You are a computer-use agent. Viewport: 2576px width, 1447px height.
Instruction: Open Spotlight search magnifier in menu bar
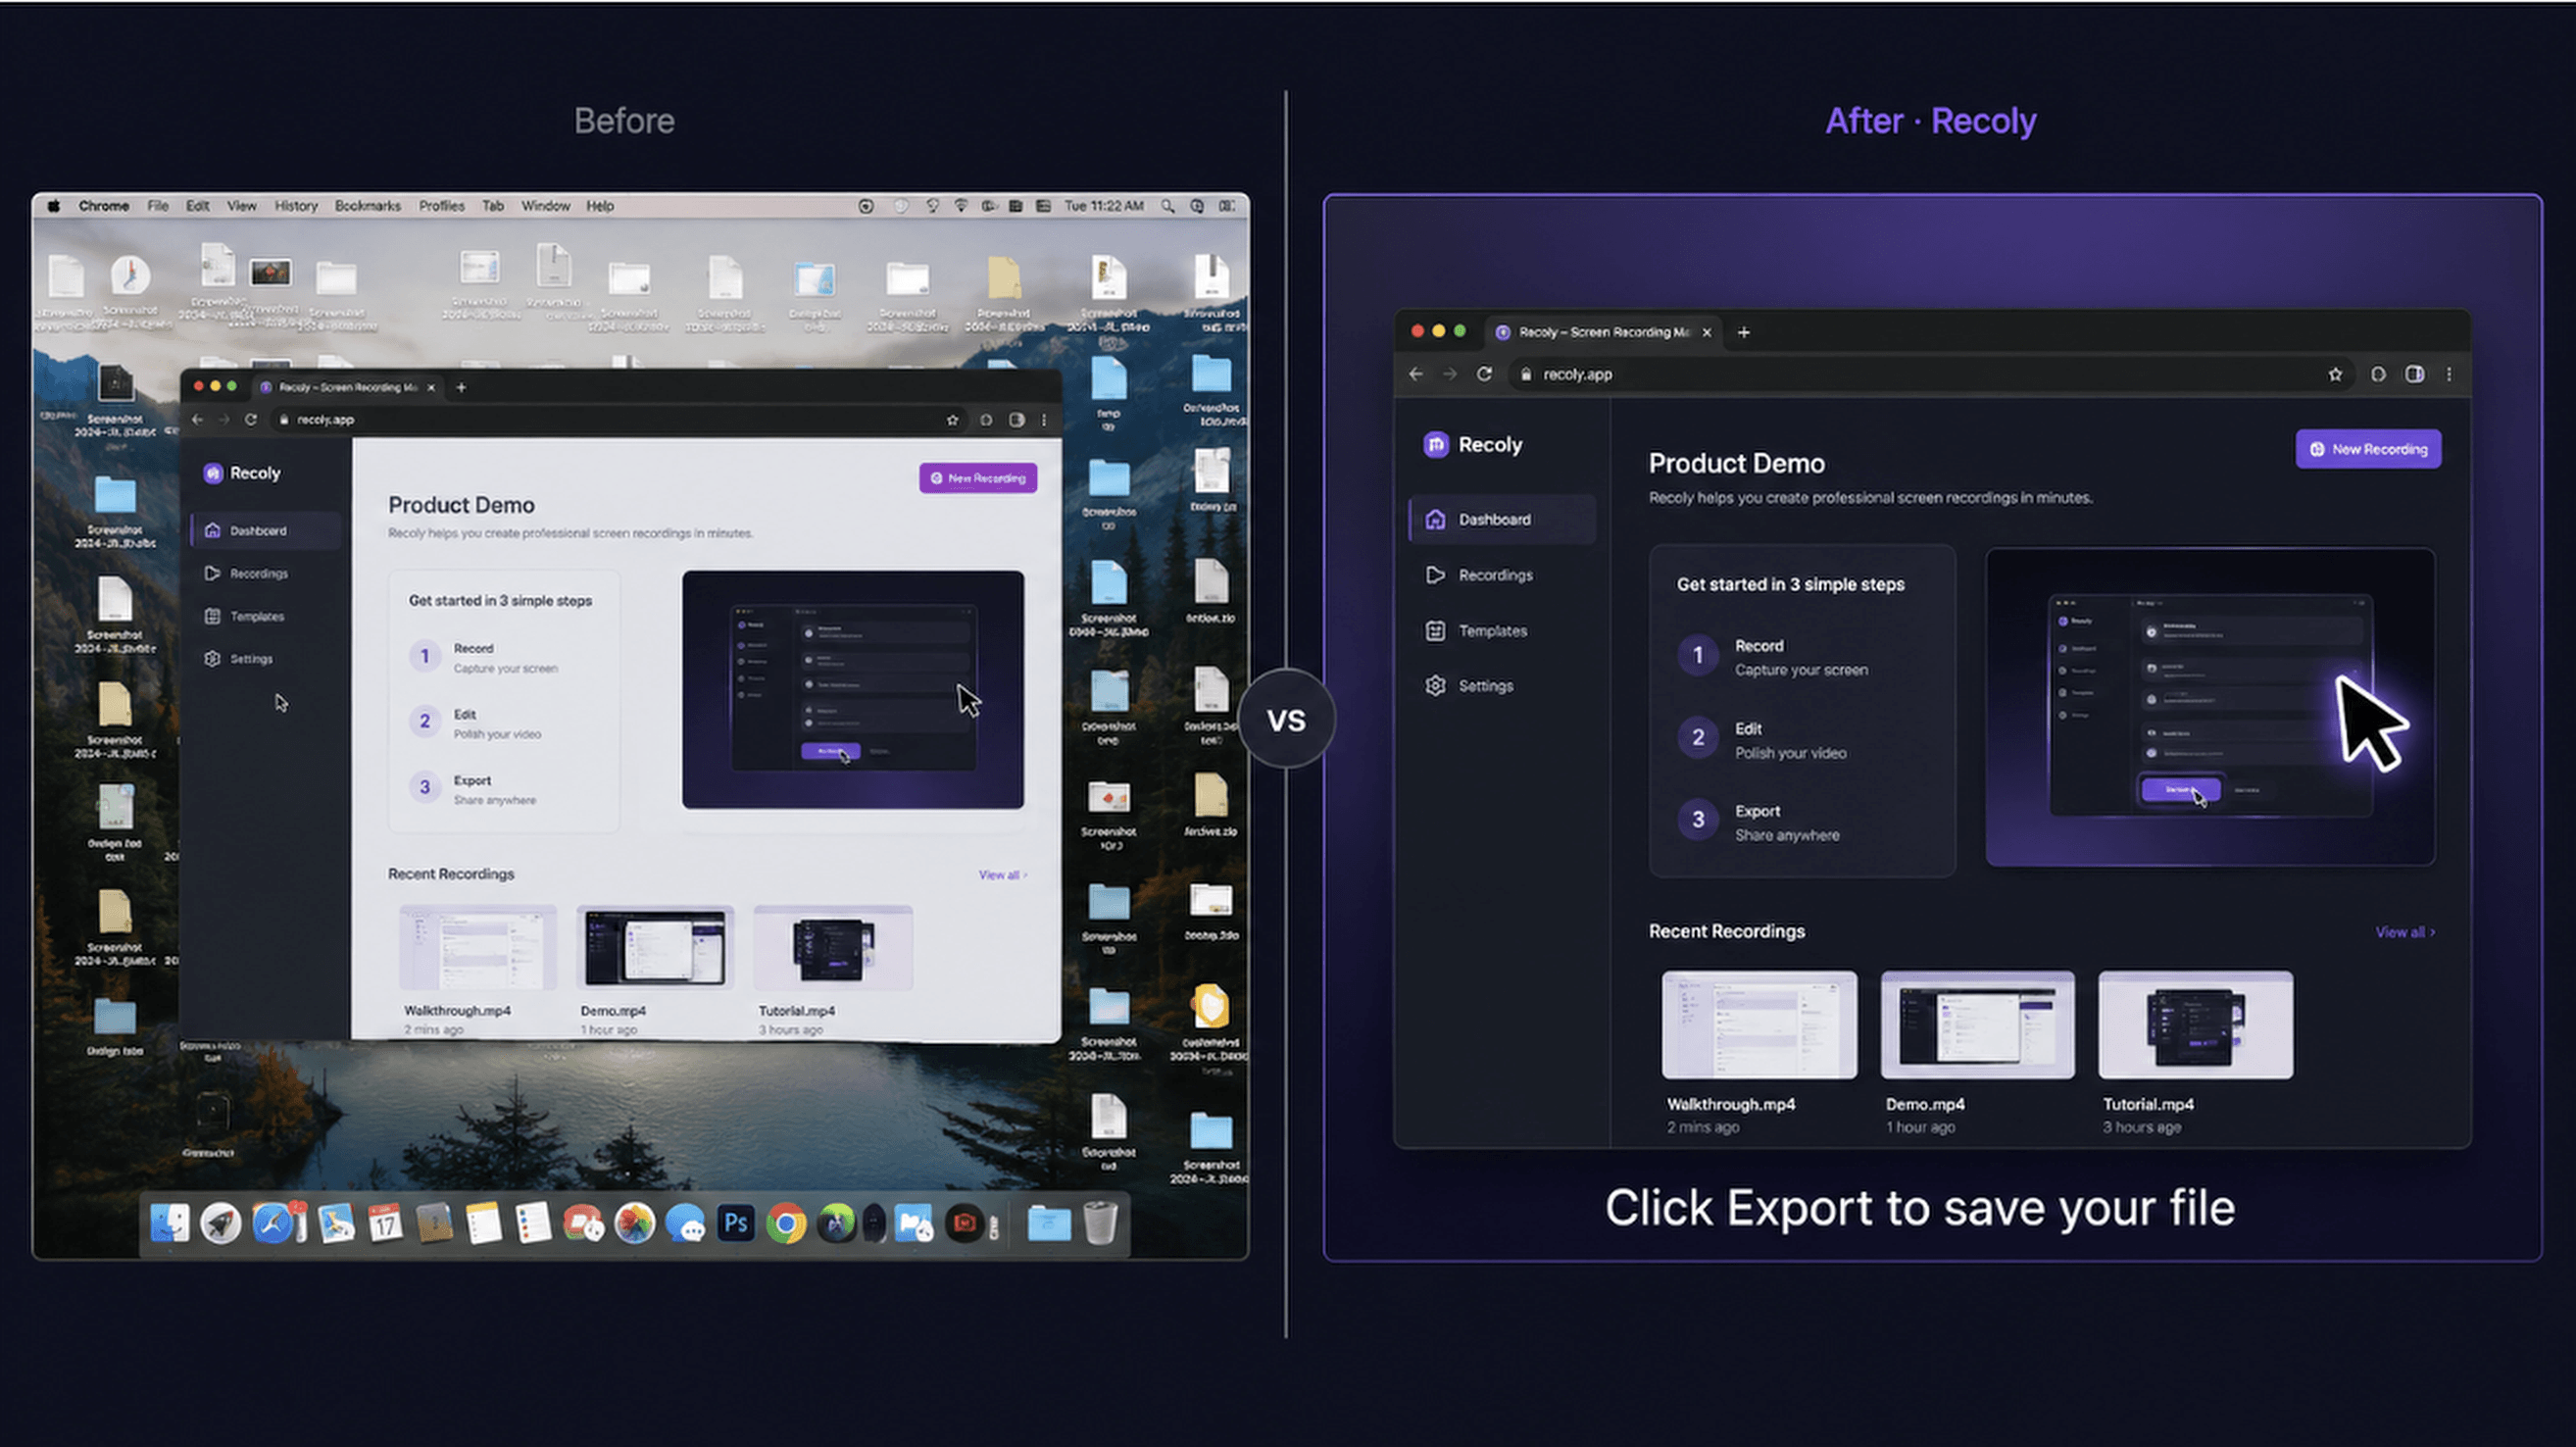(x=1167, y=206)
